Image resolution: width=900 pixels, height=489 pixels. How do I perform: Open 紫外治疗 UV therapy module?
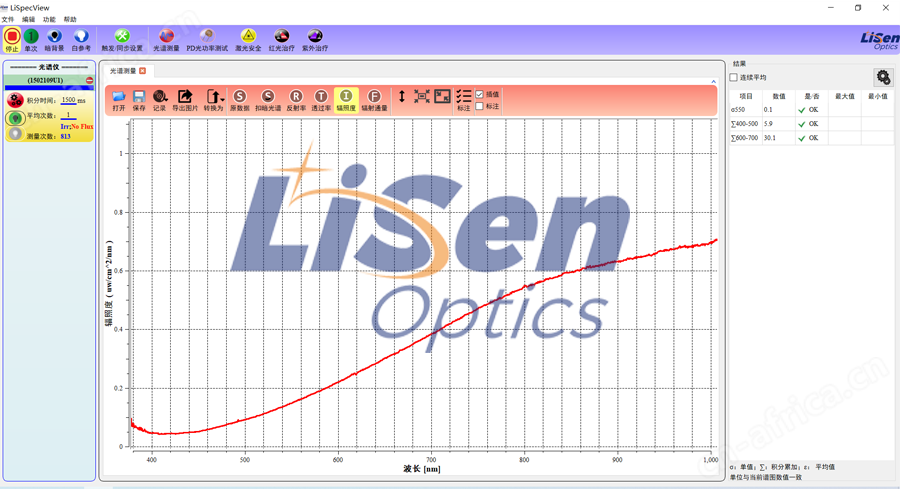pos(315,40)
